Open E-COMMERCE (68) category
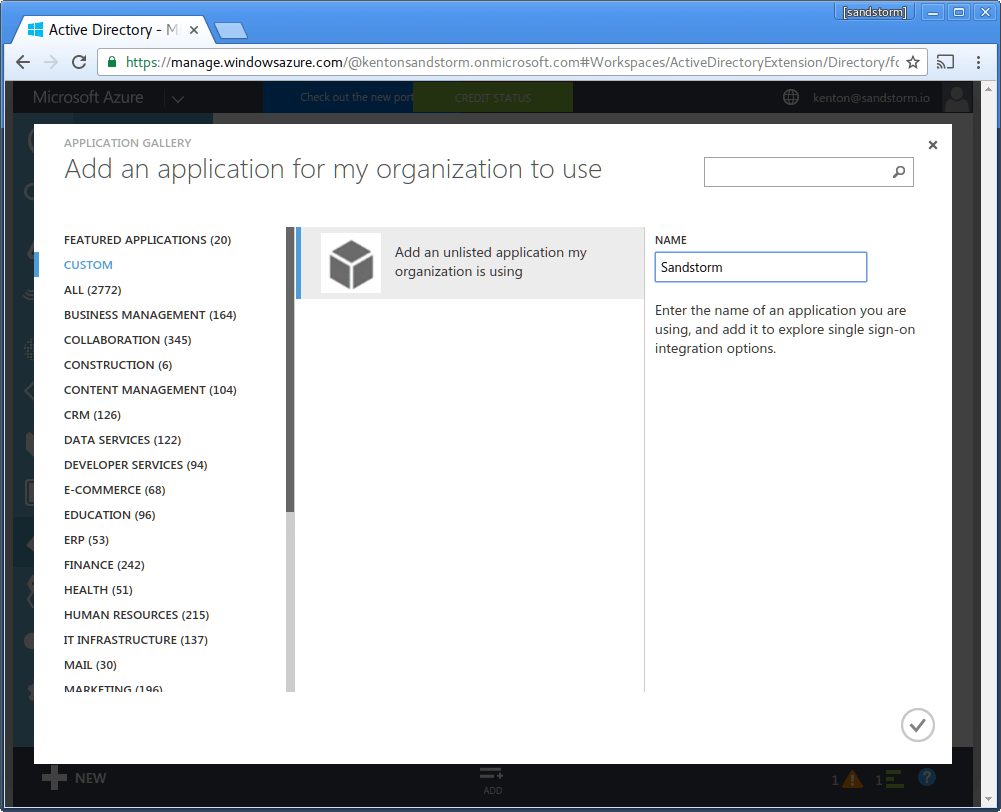This screenshot has width=1001, height=812. point(114,490)
